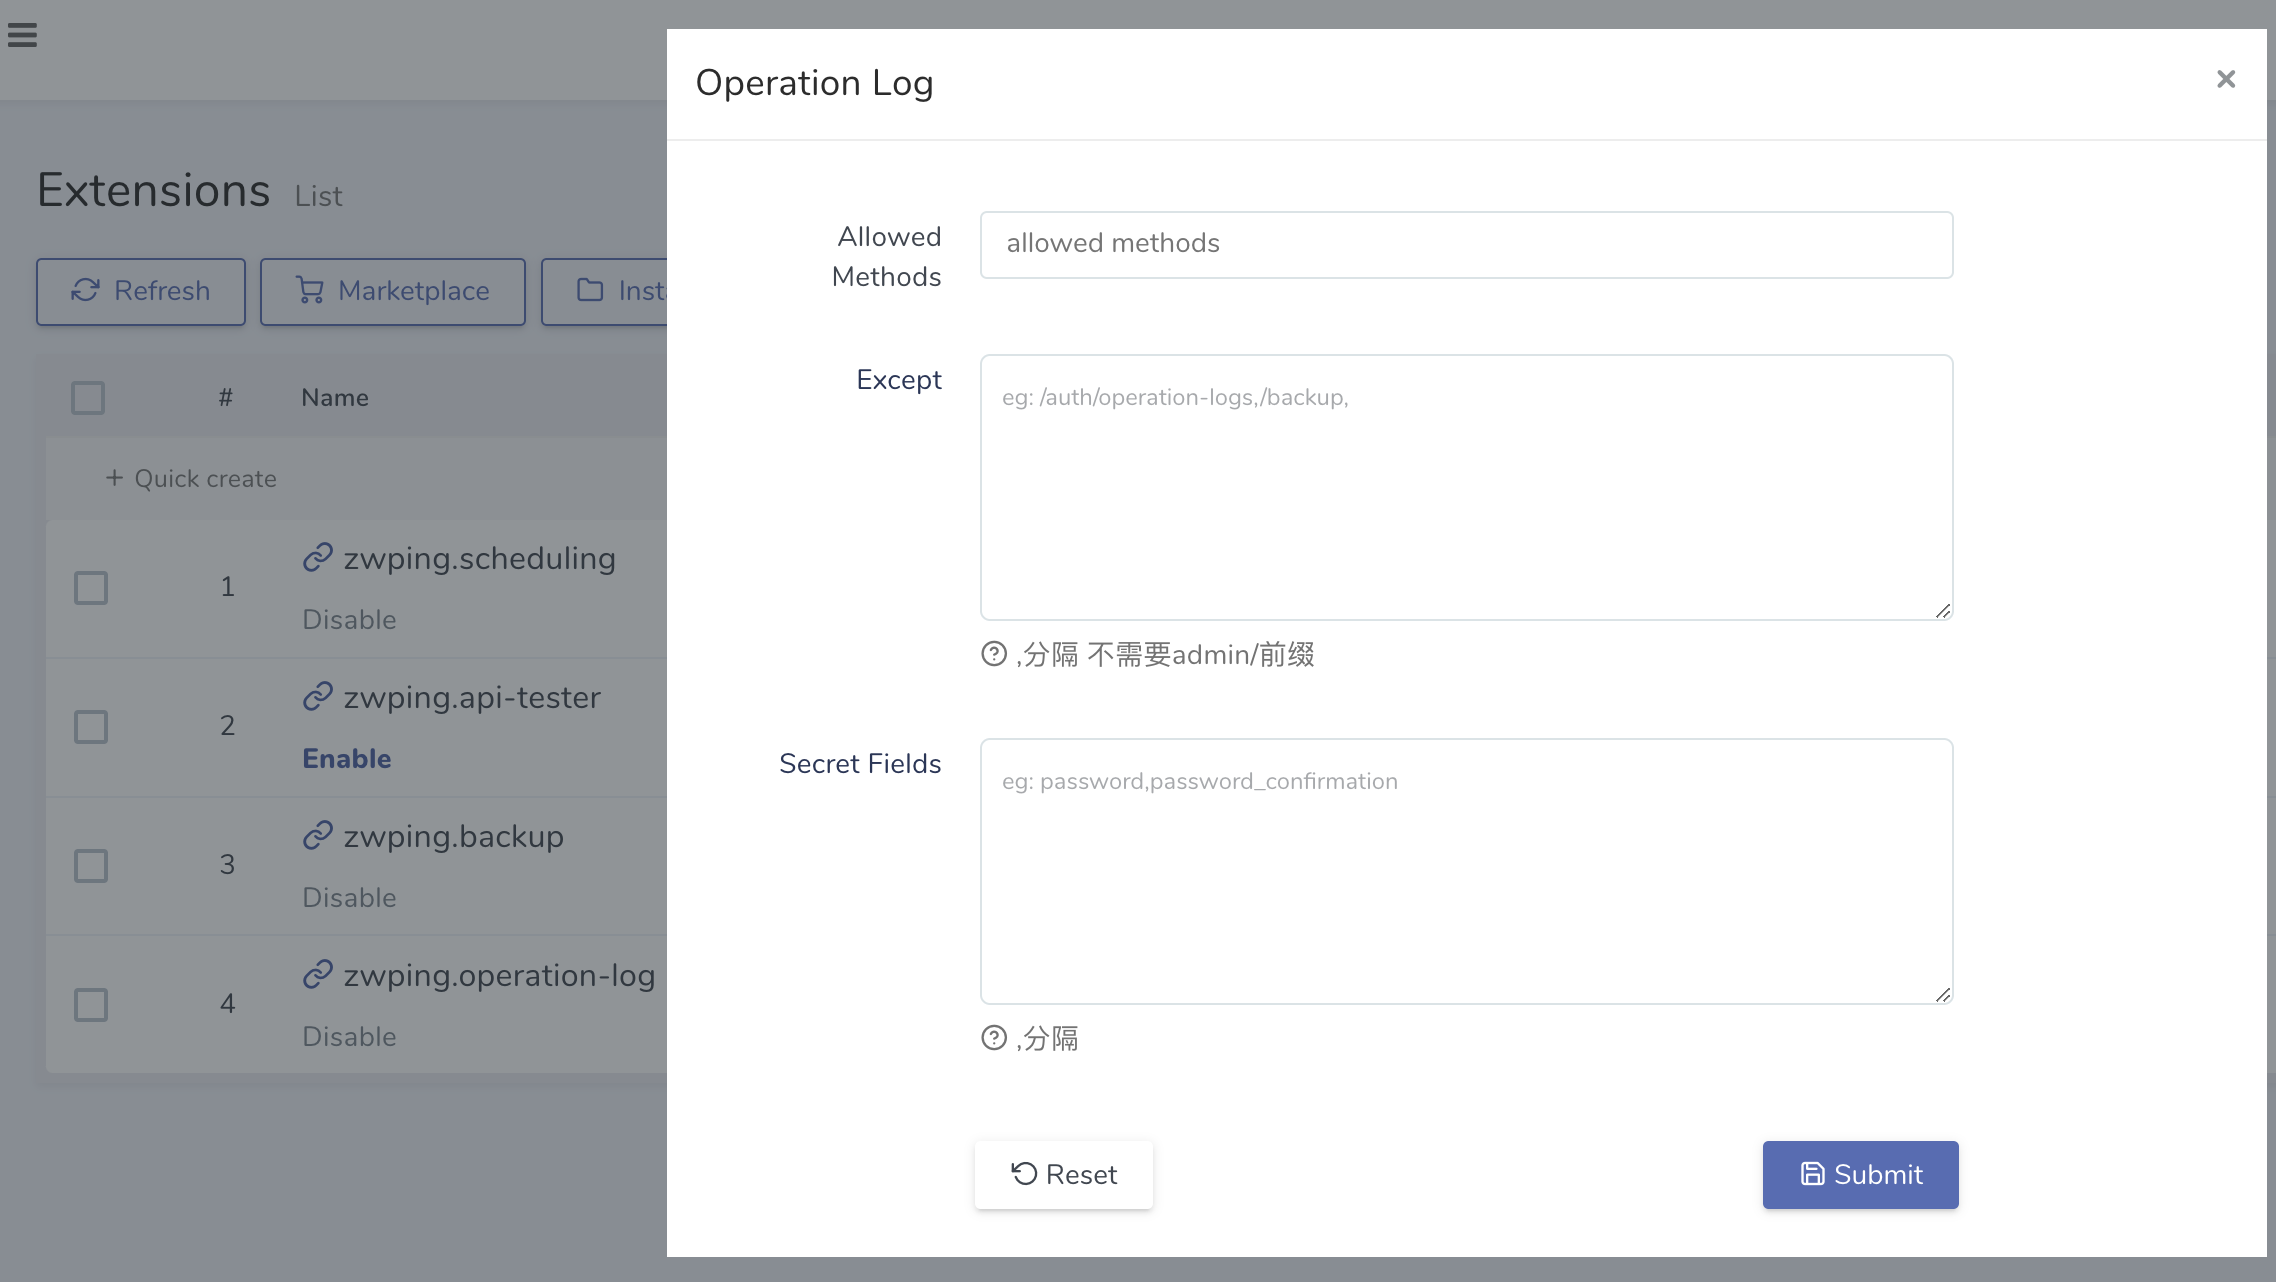Click link icon beside zwping.backup

coord(318,835)
